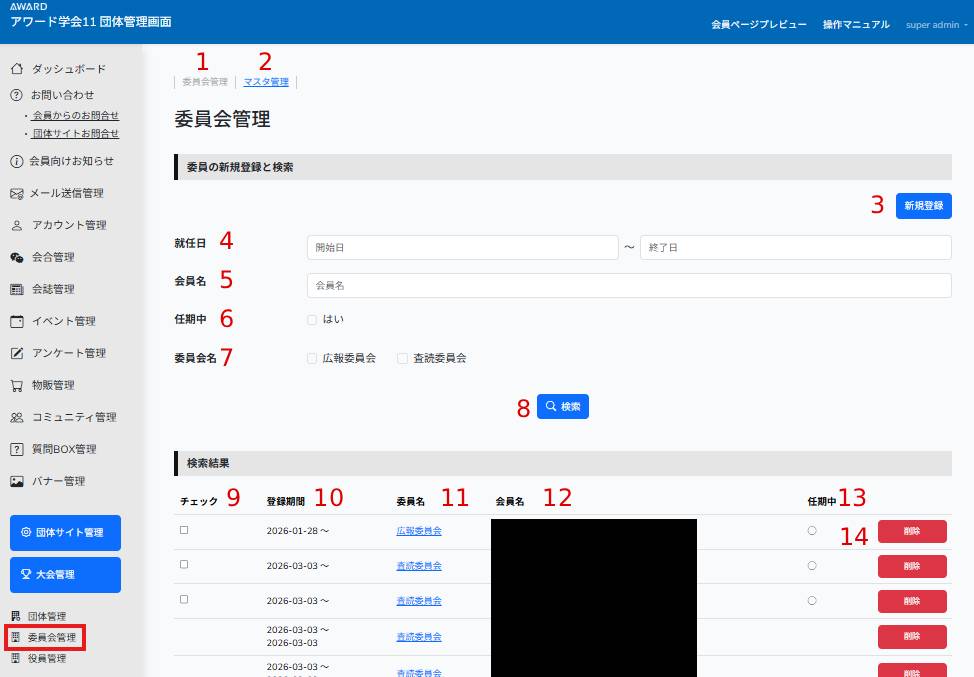Open the 広報委員会 link in results
This screenshot has width=974, height=677.
click(419, 531)
